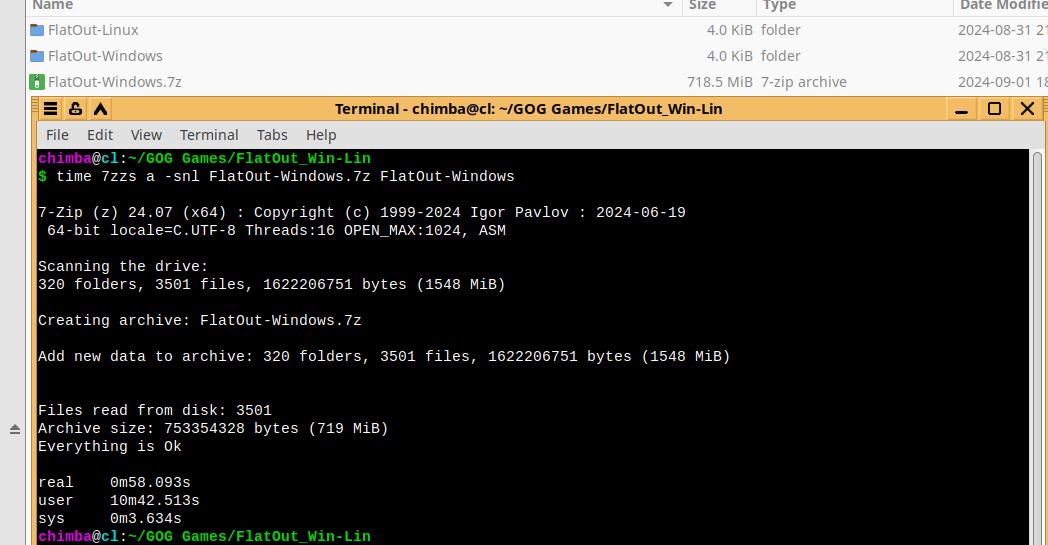
Task: Open the Tabs menu in Terminal
Action: 272,135
